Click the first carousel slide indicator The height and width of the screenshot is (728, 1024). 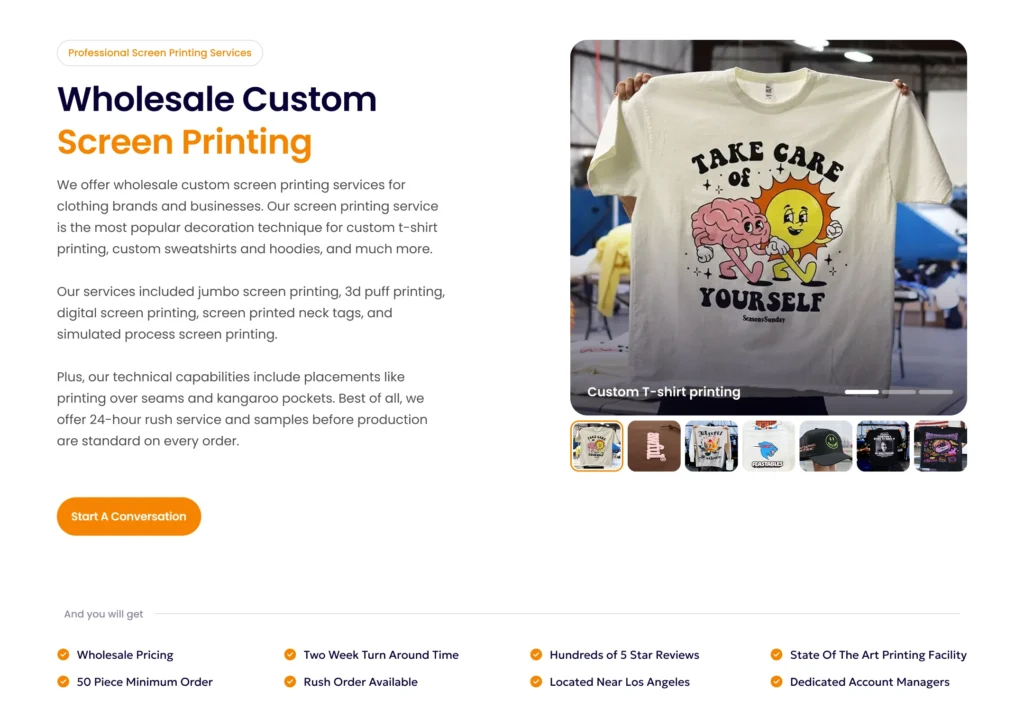[x=861, y=392]
